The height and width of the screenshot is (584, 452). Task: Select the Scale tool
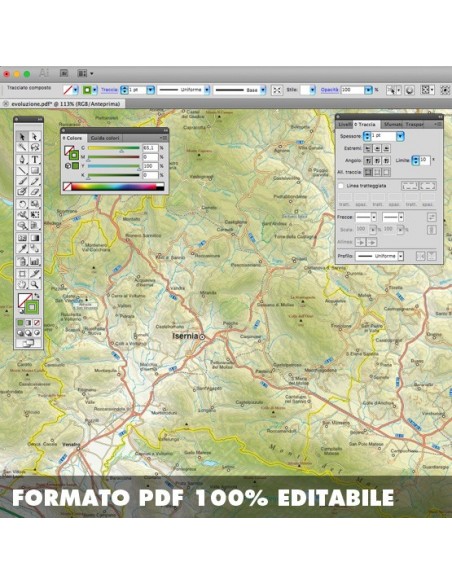click(x=35, y=204)
